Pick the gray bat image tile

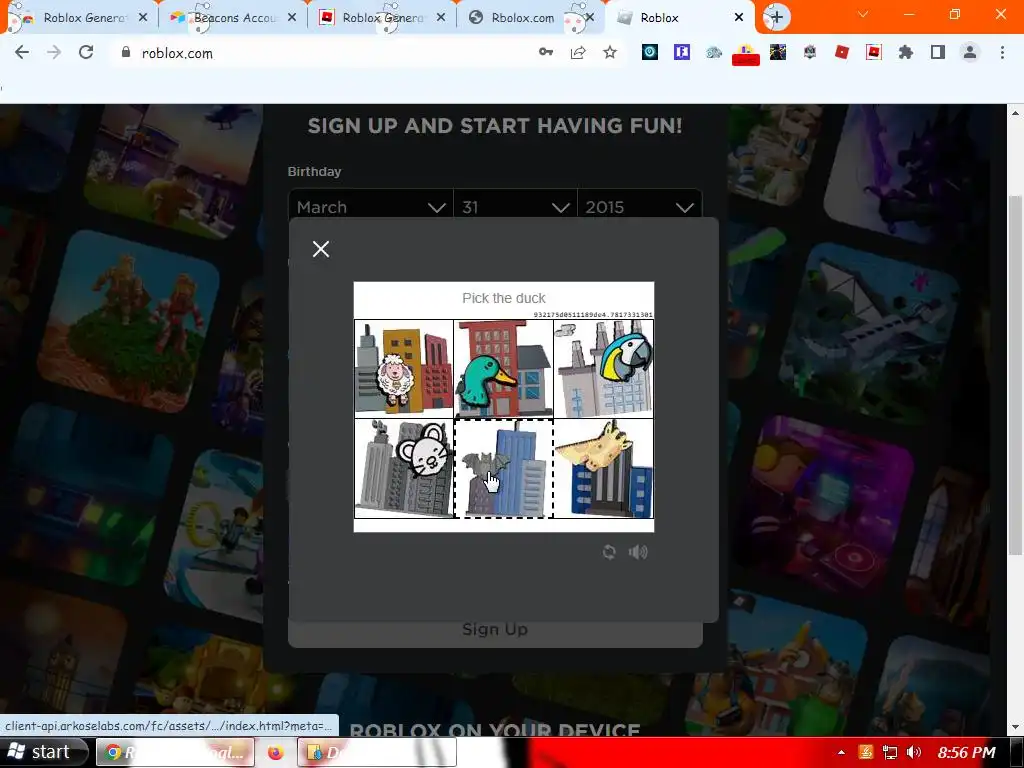[x=504, y=468]
